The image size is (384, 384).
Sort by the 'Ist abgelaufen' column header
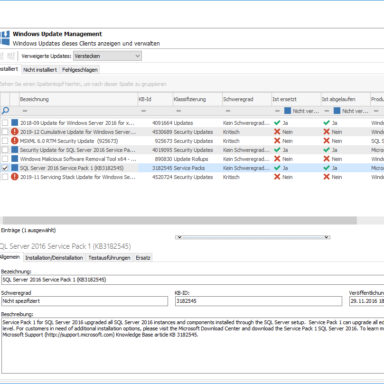(345, 99)
